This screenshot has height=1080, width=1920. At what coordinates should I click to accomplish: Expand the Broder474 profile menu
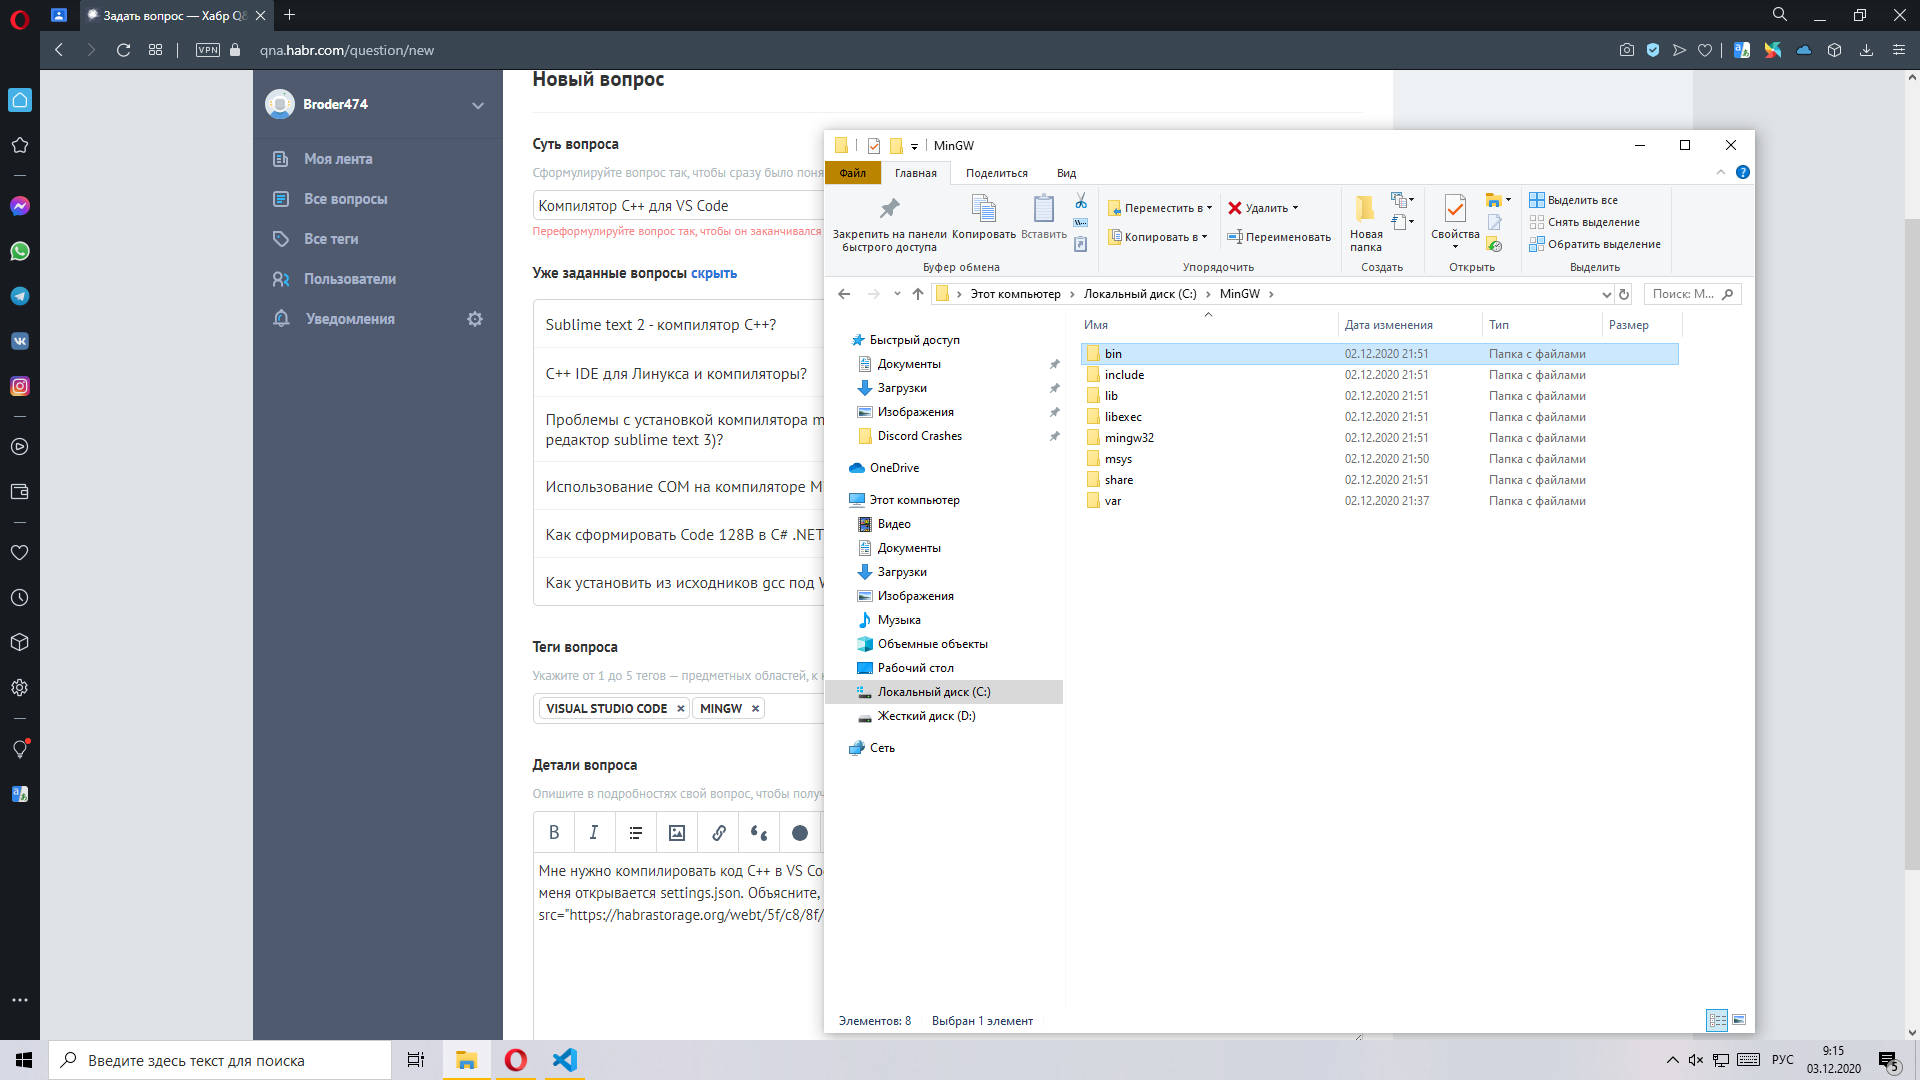tap(478, 105)
